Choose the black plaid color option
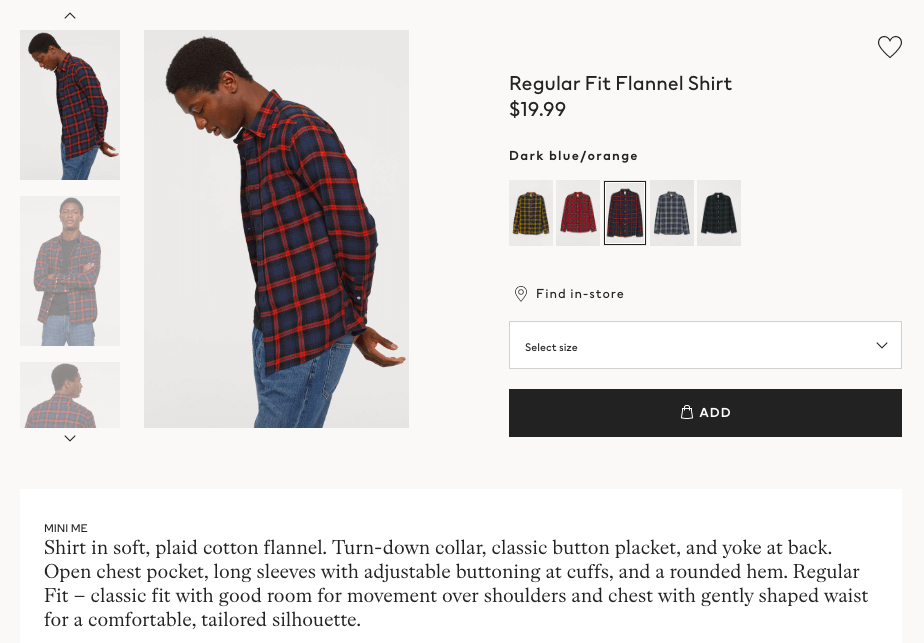The width and height of the screenshot is (924, 643). coord(719,212)
